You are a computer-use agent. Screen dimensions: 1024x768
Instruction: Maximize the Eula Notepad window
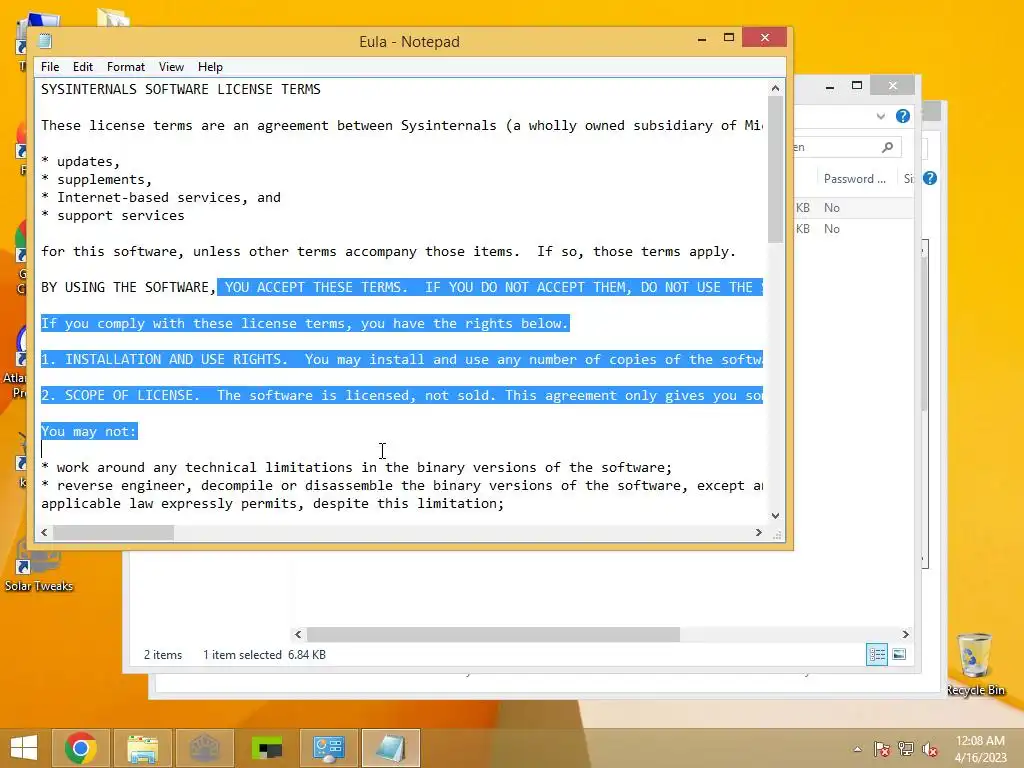coord(729,38)
